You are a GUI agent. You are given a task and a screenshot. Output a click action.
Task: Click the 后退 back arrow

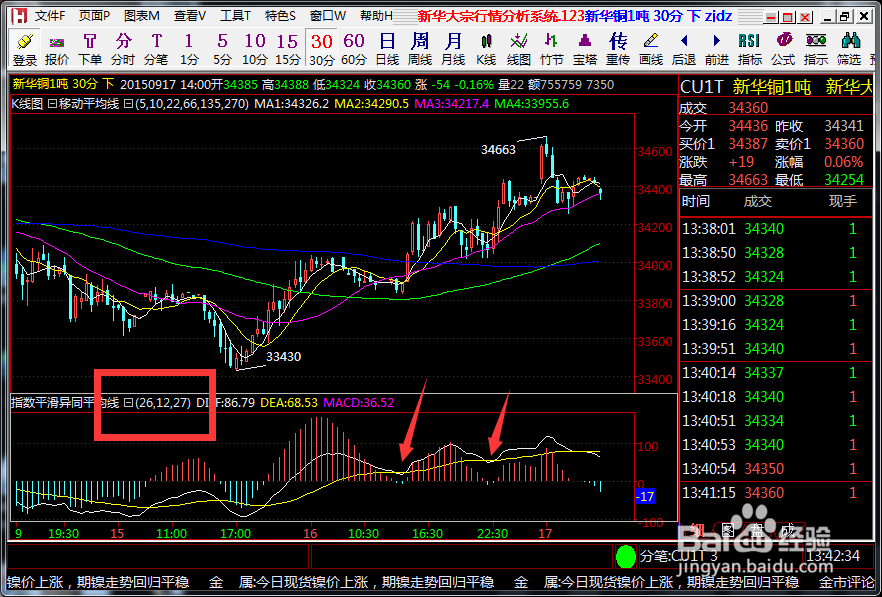[x=684, y=49]
